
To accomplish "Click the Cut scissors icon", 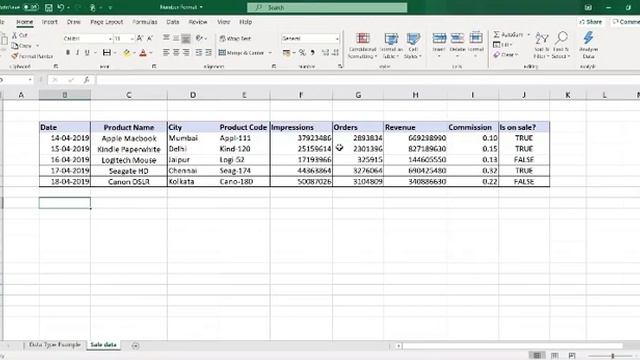I will point(15,35).
